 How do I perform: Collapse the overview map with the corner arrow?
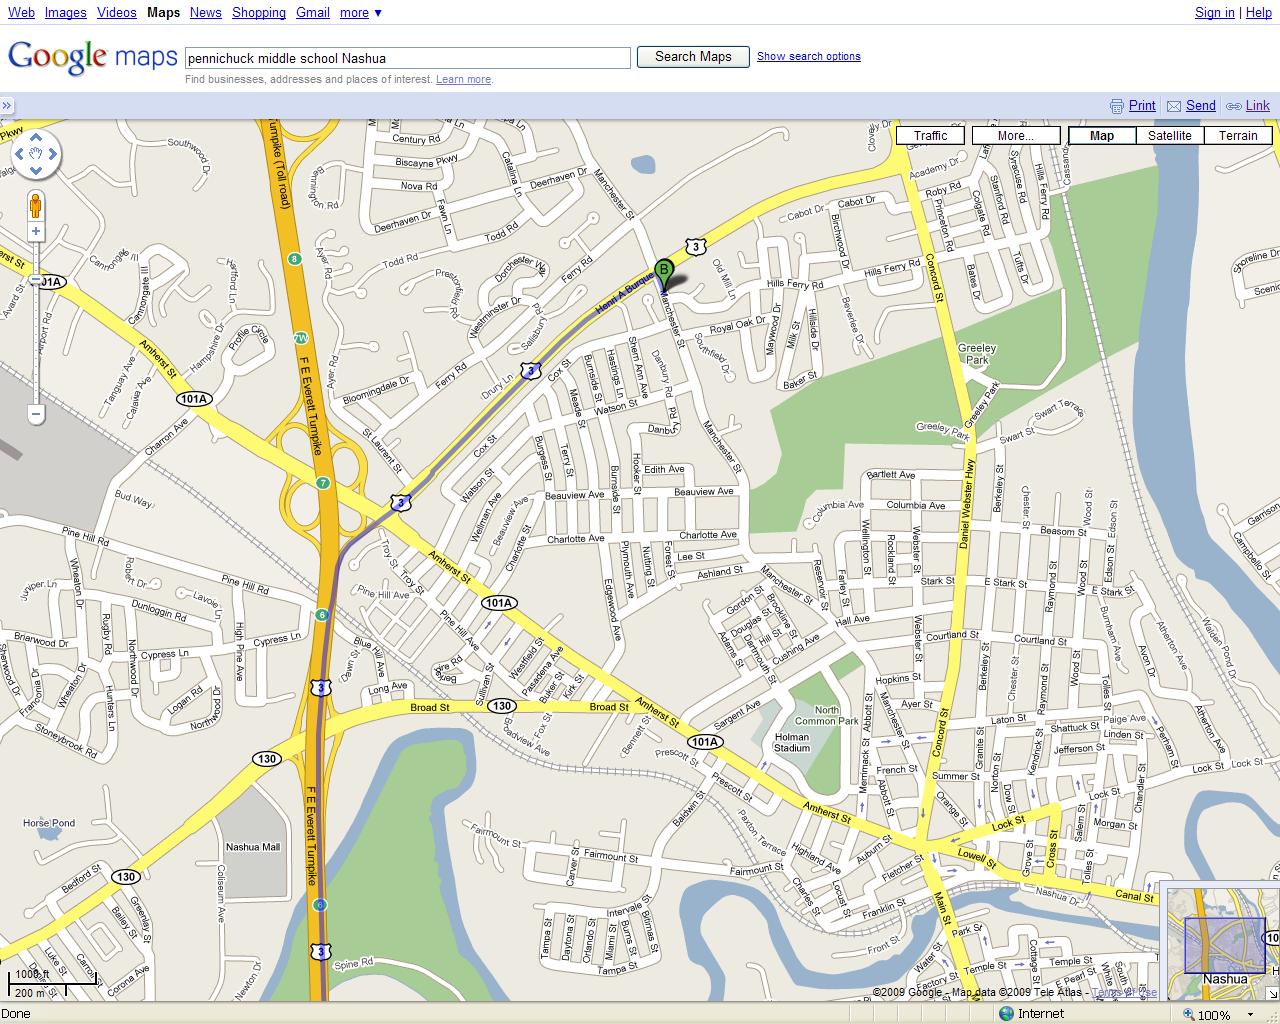(1272, 992)
